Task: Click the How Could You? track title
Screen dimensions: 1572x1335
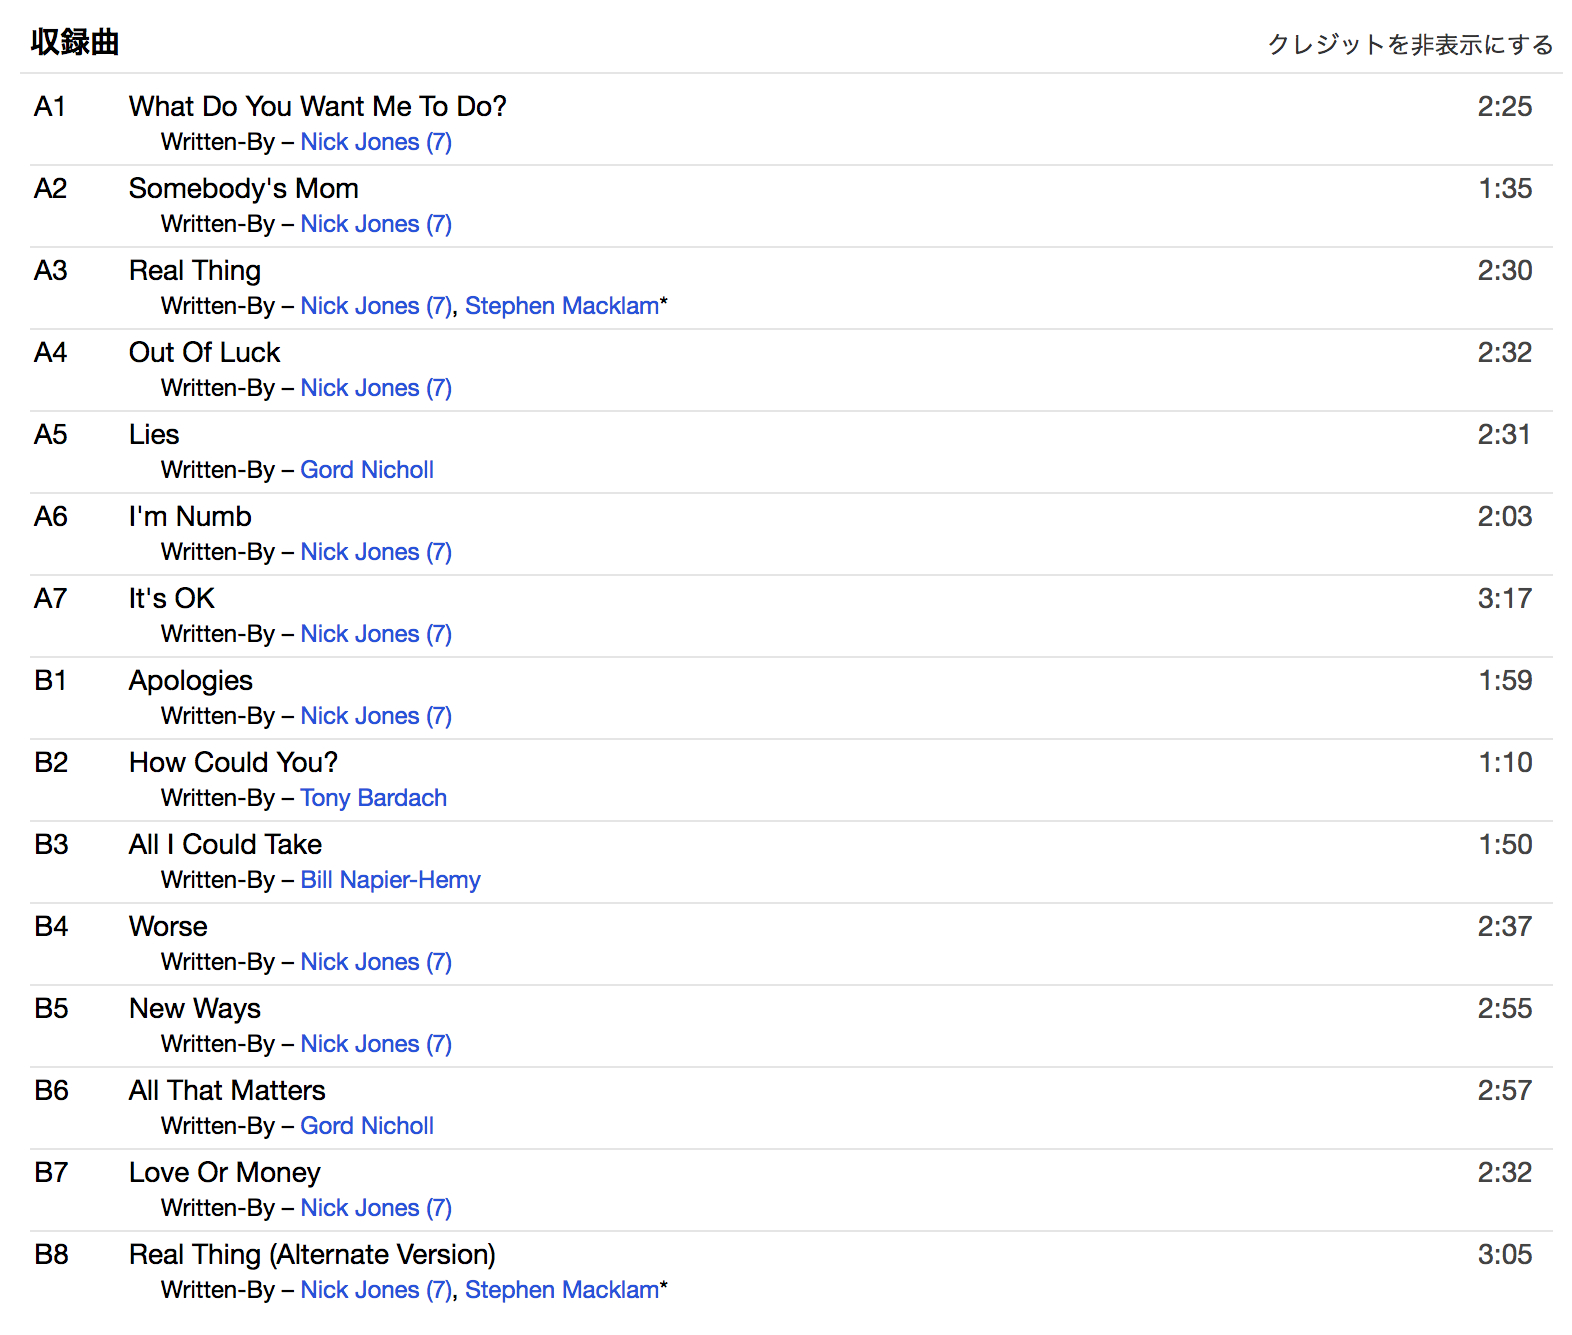Action: (233, 762)
